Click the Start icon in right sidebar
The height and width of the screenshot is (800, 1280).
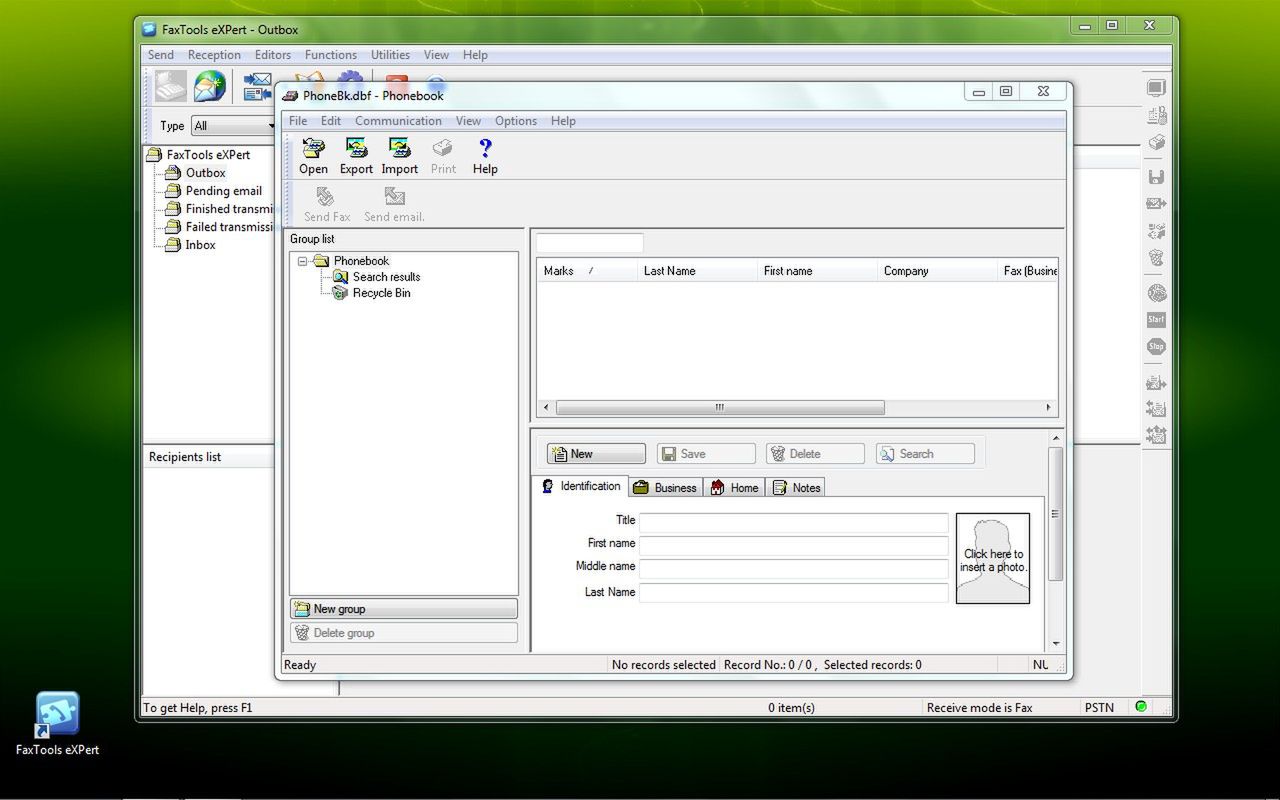1156,320
